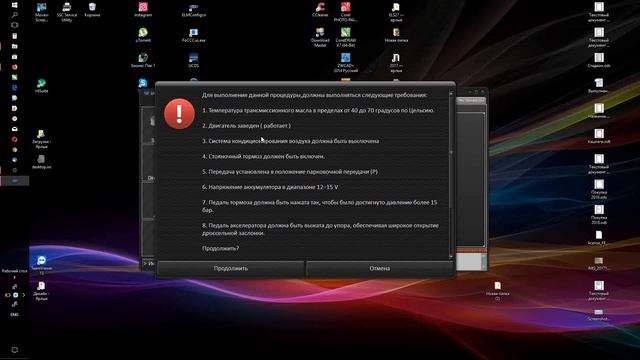Click the scroll-down arrow of the dialog
Screen dimensions: 640x360
[x=451, y=257]
